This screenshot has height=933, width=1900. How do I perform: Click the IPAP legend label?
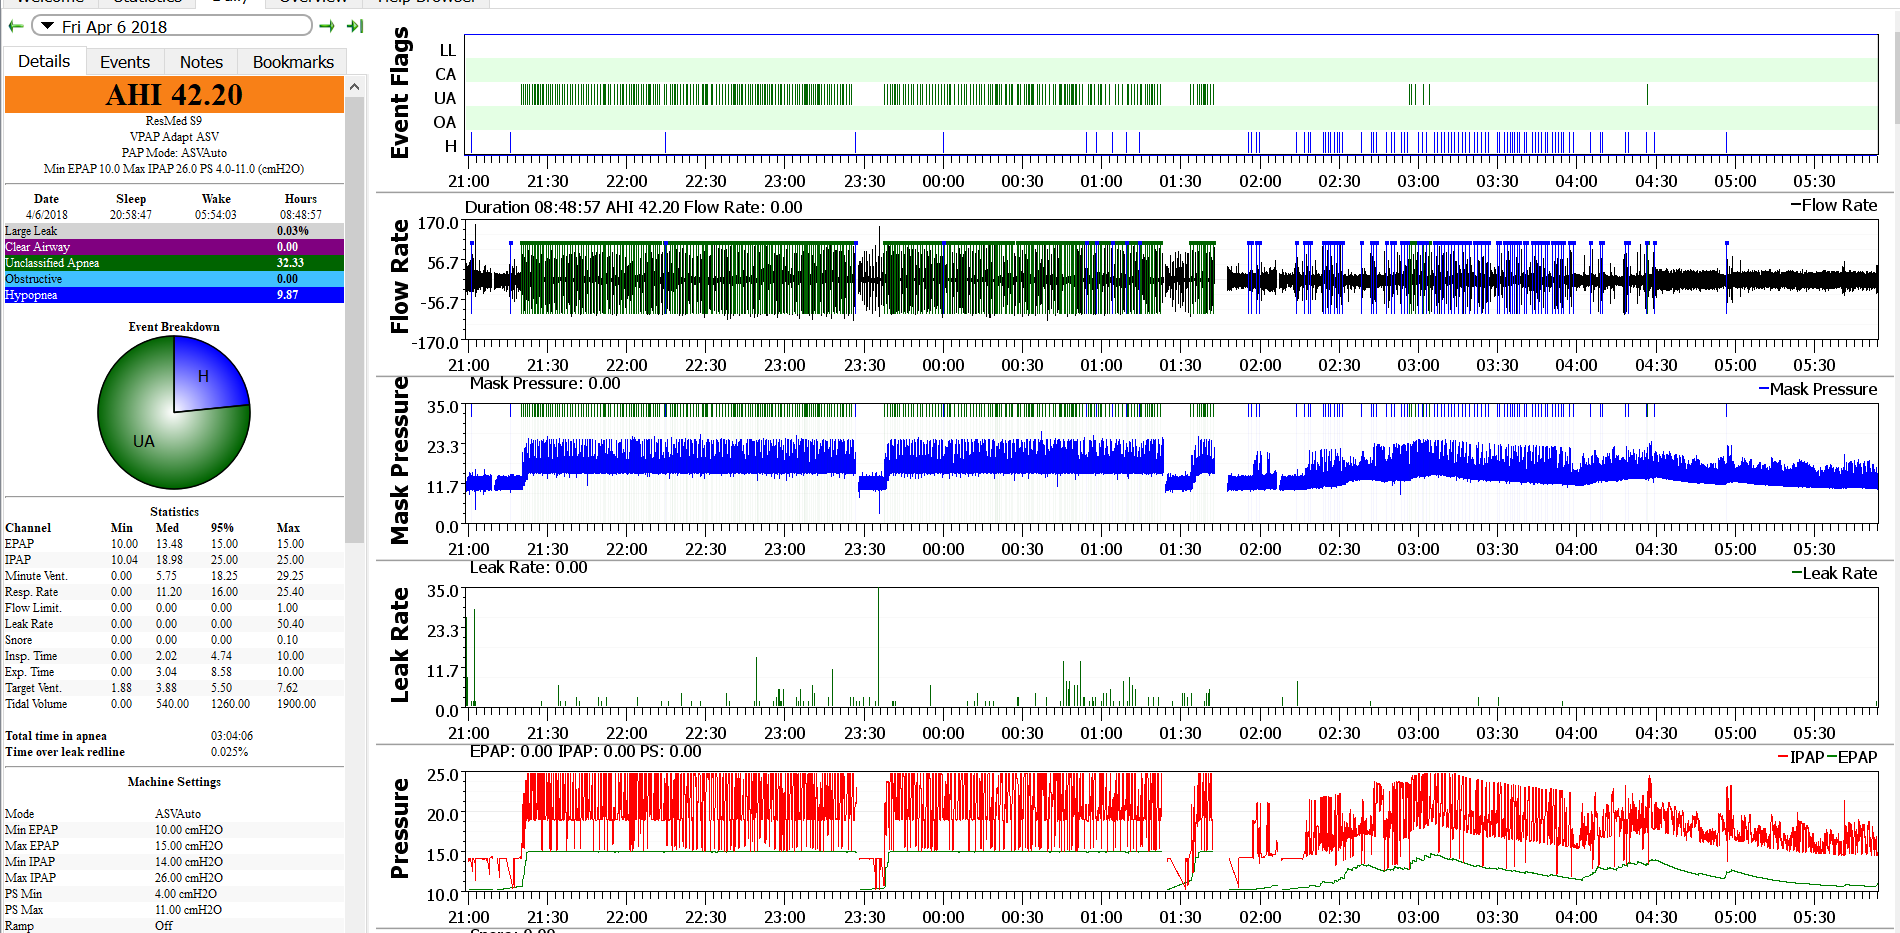coord(1807,757)
